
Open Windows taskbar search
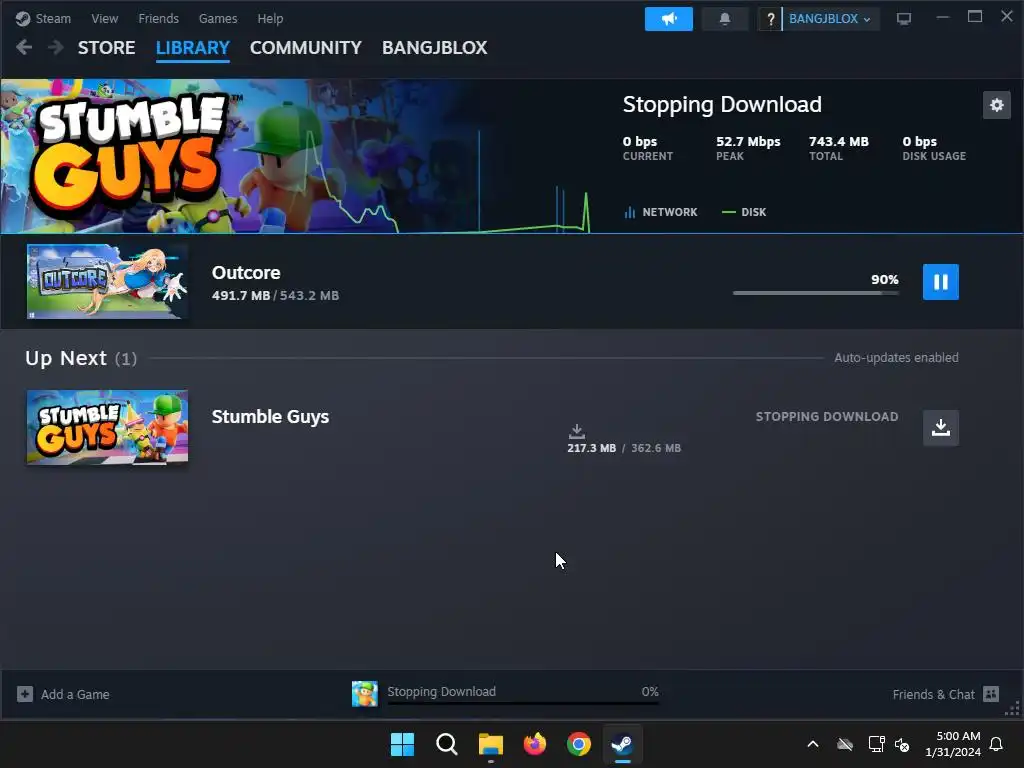coord(447,744)
